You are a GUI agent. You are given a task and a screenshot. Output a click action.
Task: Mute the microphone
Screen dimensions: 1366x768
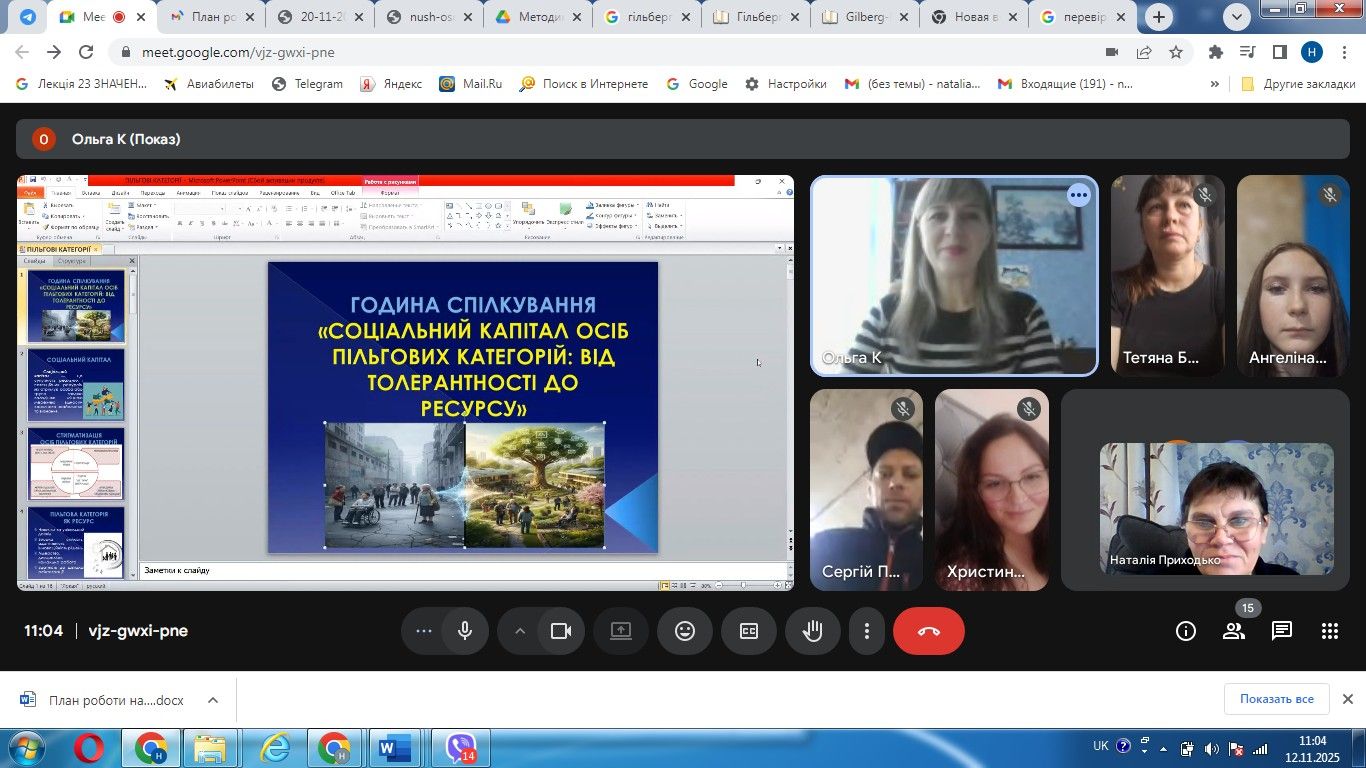pos(465,631)
